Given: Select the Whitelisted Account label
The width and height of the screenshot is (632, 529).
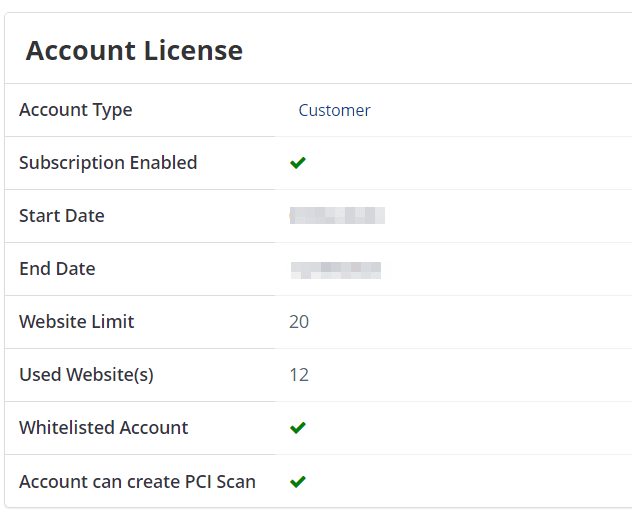Looking at the screenshot, I should point(104,428).
